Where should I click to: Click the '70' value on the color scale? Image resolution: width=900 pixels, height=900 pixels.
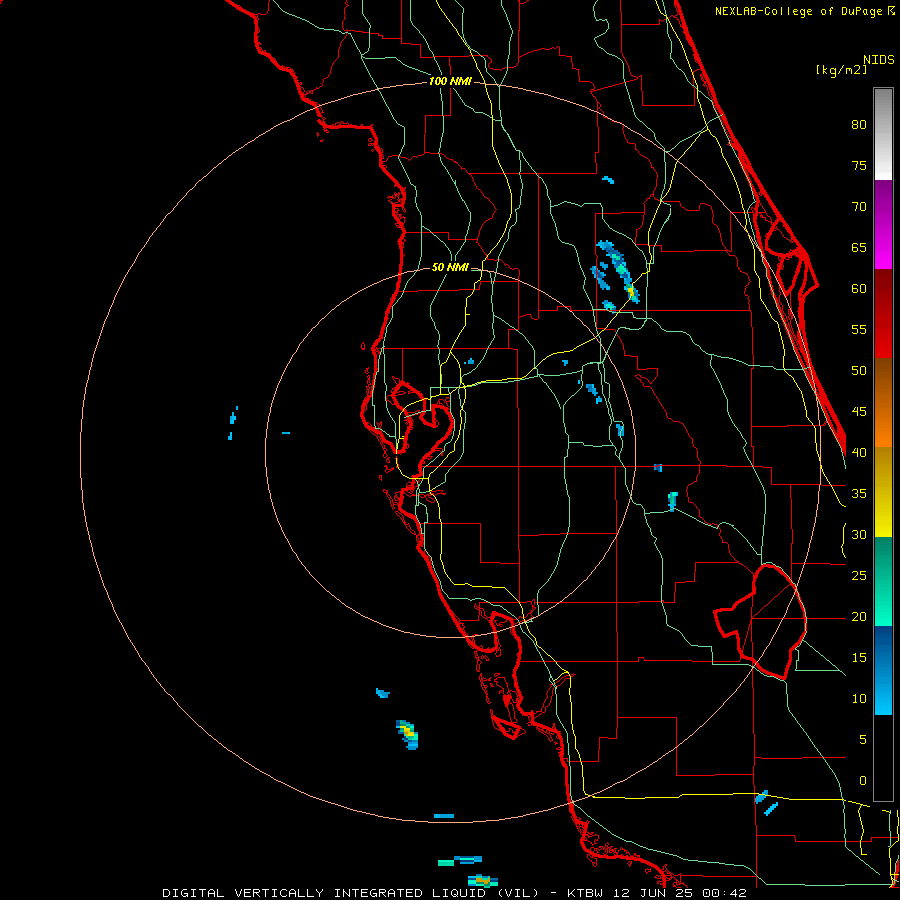tap(859, 207)
